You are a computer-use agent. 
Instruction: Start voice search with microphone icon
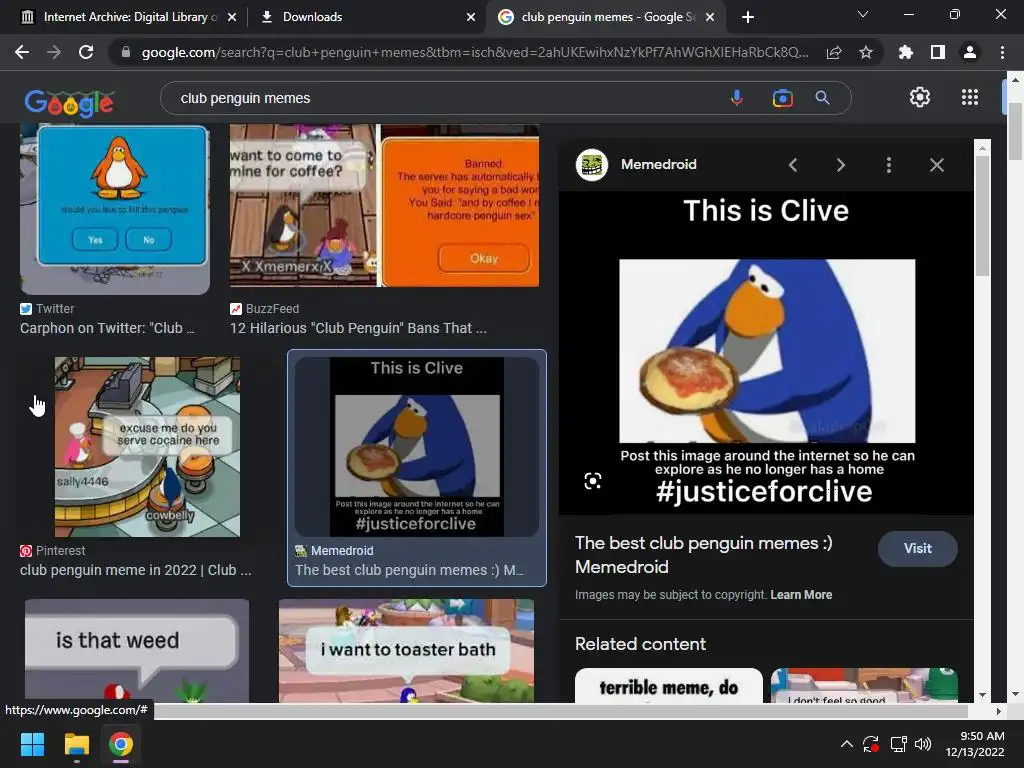[x=737, y=98]
